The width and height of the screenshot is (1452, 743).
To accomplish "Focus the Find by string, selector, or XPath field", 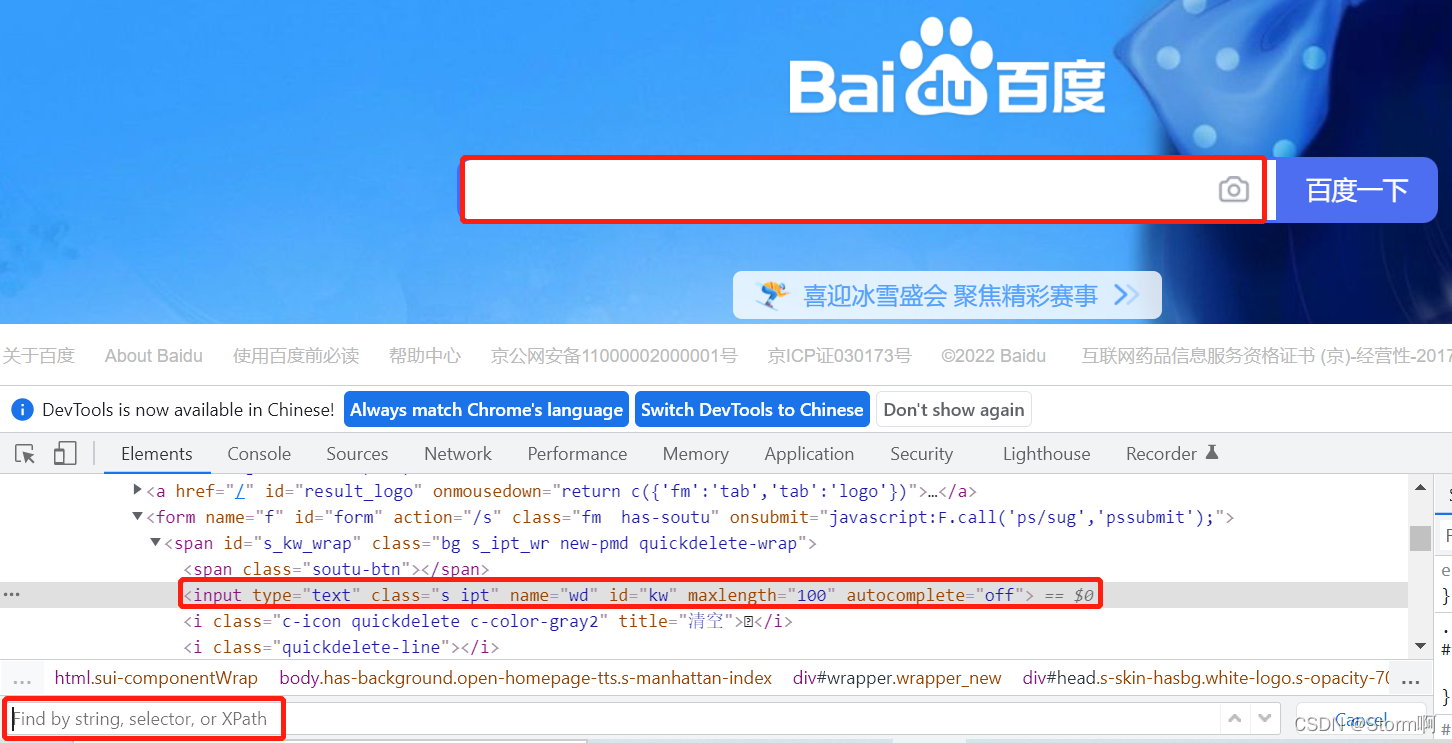I will [x=614, y=719].
